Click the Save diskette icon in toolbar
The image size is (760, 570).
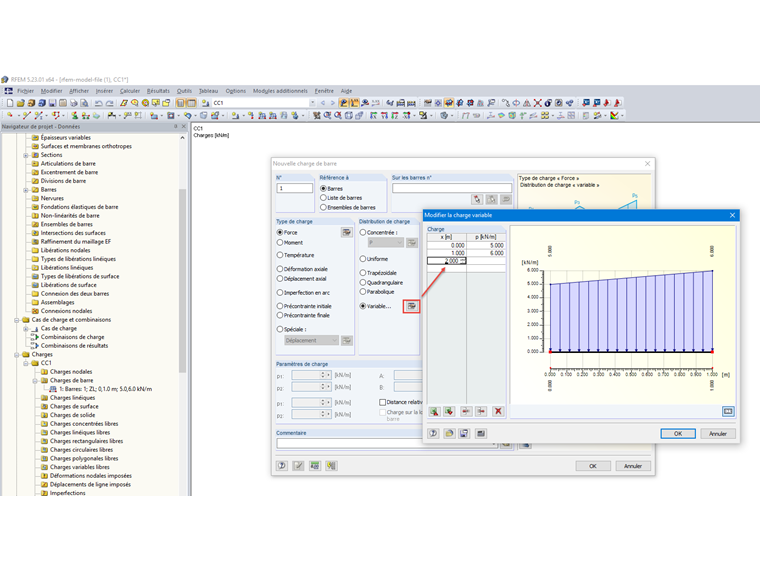[x=52, y=103]
